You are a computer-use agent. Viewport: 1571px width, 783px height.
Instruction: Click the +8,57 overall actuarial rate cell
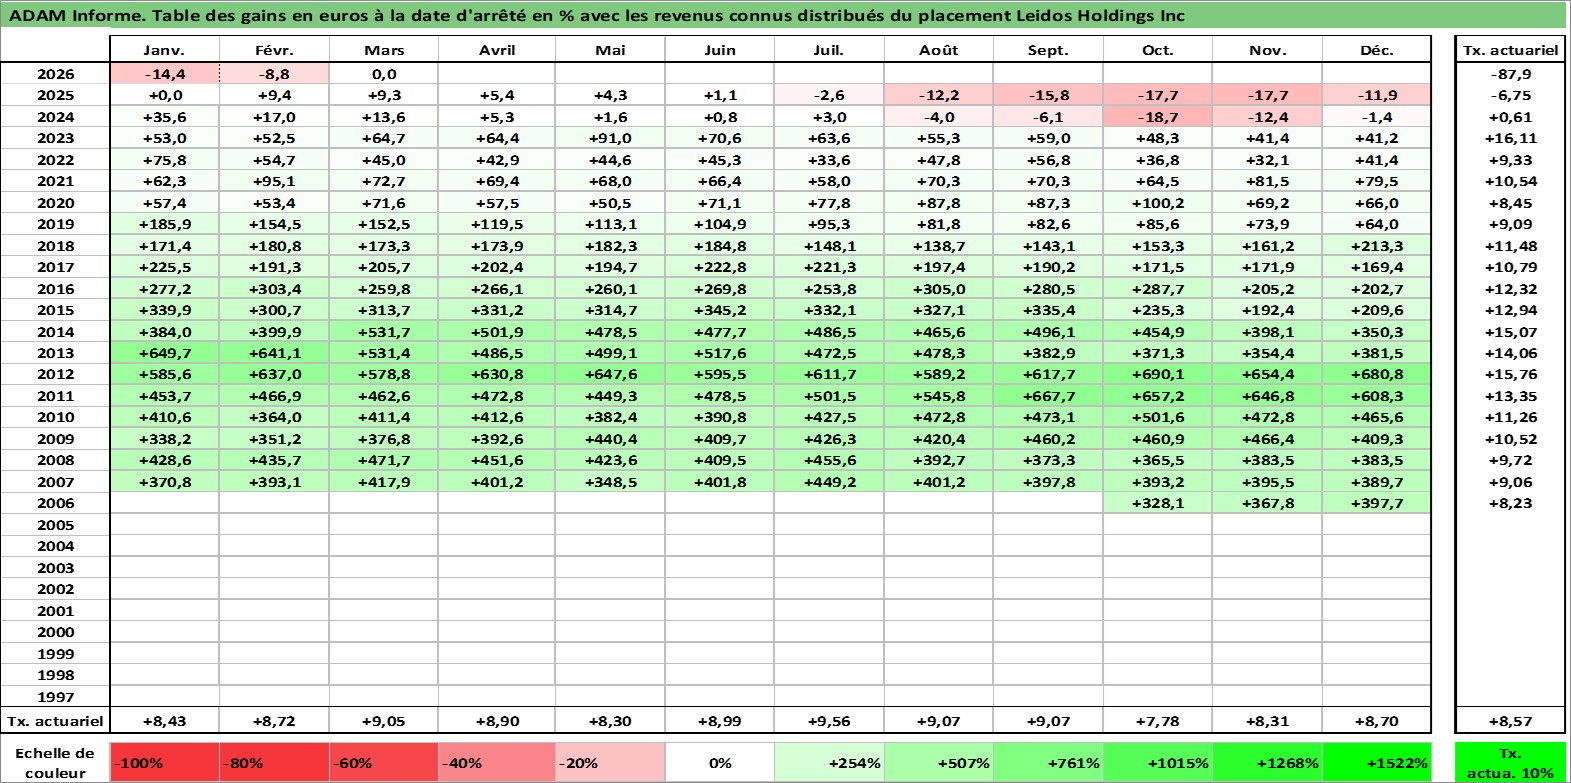coord(1510,721)
